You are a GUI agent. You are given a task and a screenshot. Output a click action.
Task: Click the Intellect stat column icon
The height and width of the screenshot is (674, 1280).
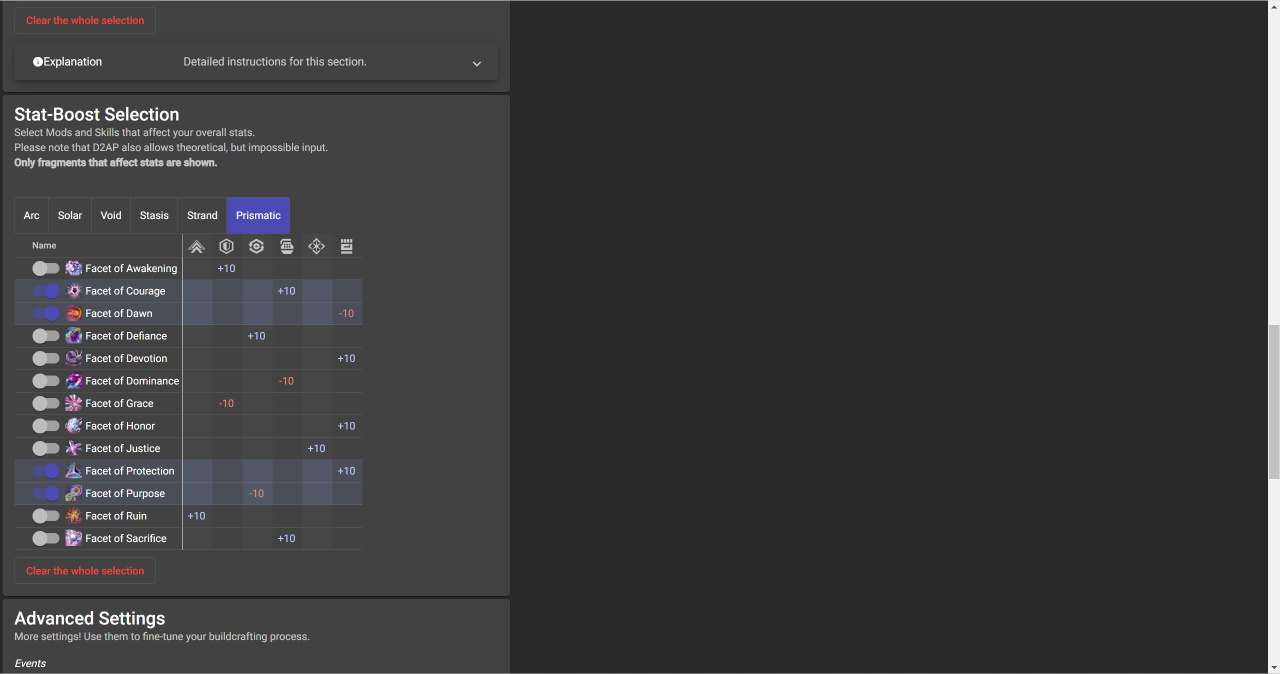[317, 246]
